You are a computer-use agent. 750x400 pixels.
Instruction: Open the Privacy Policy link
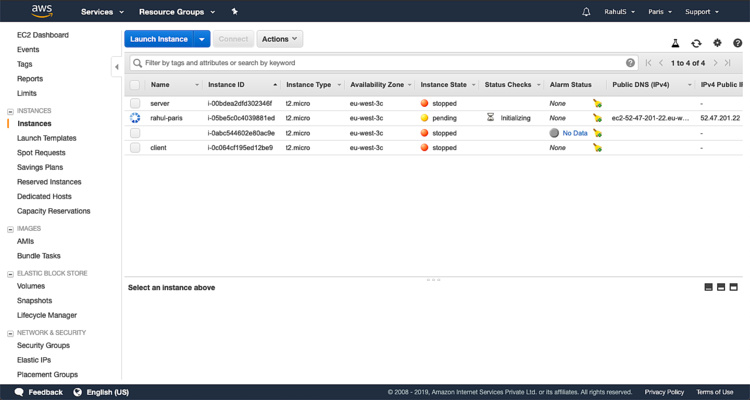(x=664, y=392)
